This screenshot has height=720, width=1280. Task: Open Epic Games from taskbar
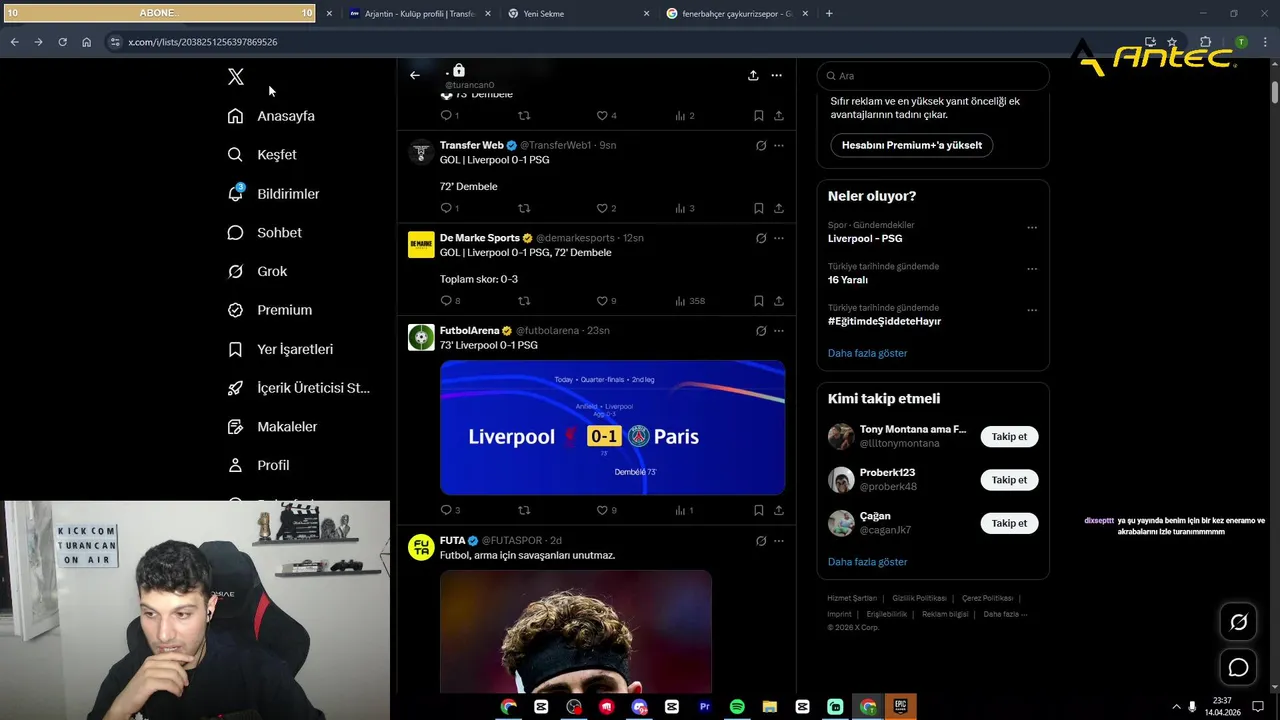pos(900,707)
